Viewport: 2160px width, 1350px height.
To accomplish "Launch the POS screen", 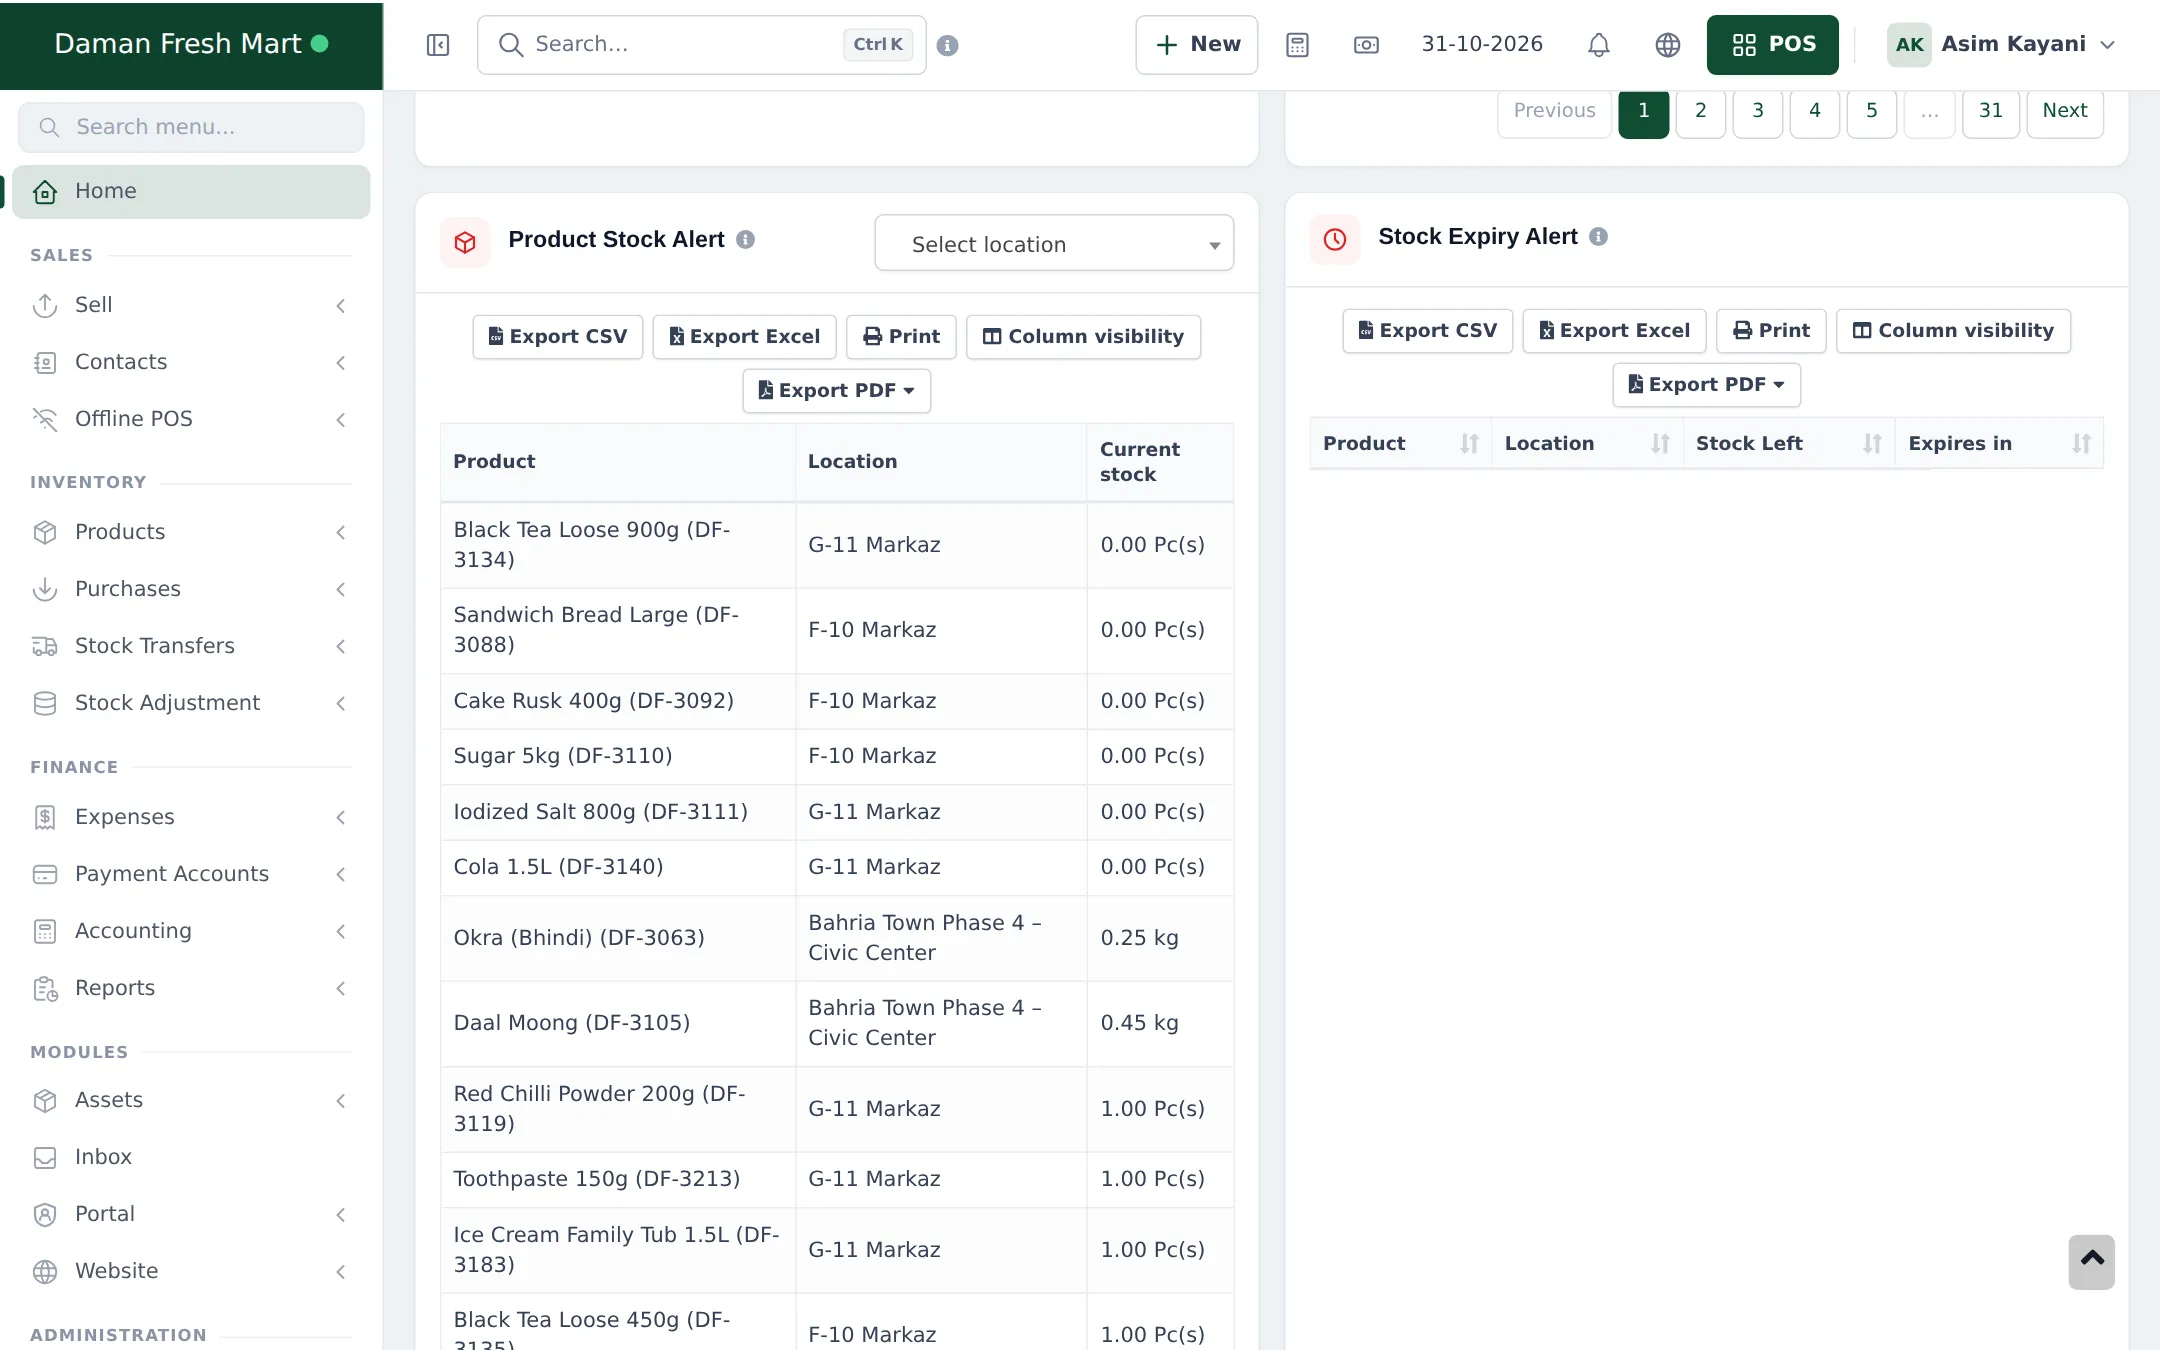I will pos(1772,45).
